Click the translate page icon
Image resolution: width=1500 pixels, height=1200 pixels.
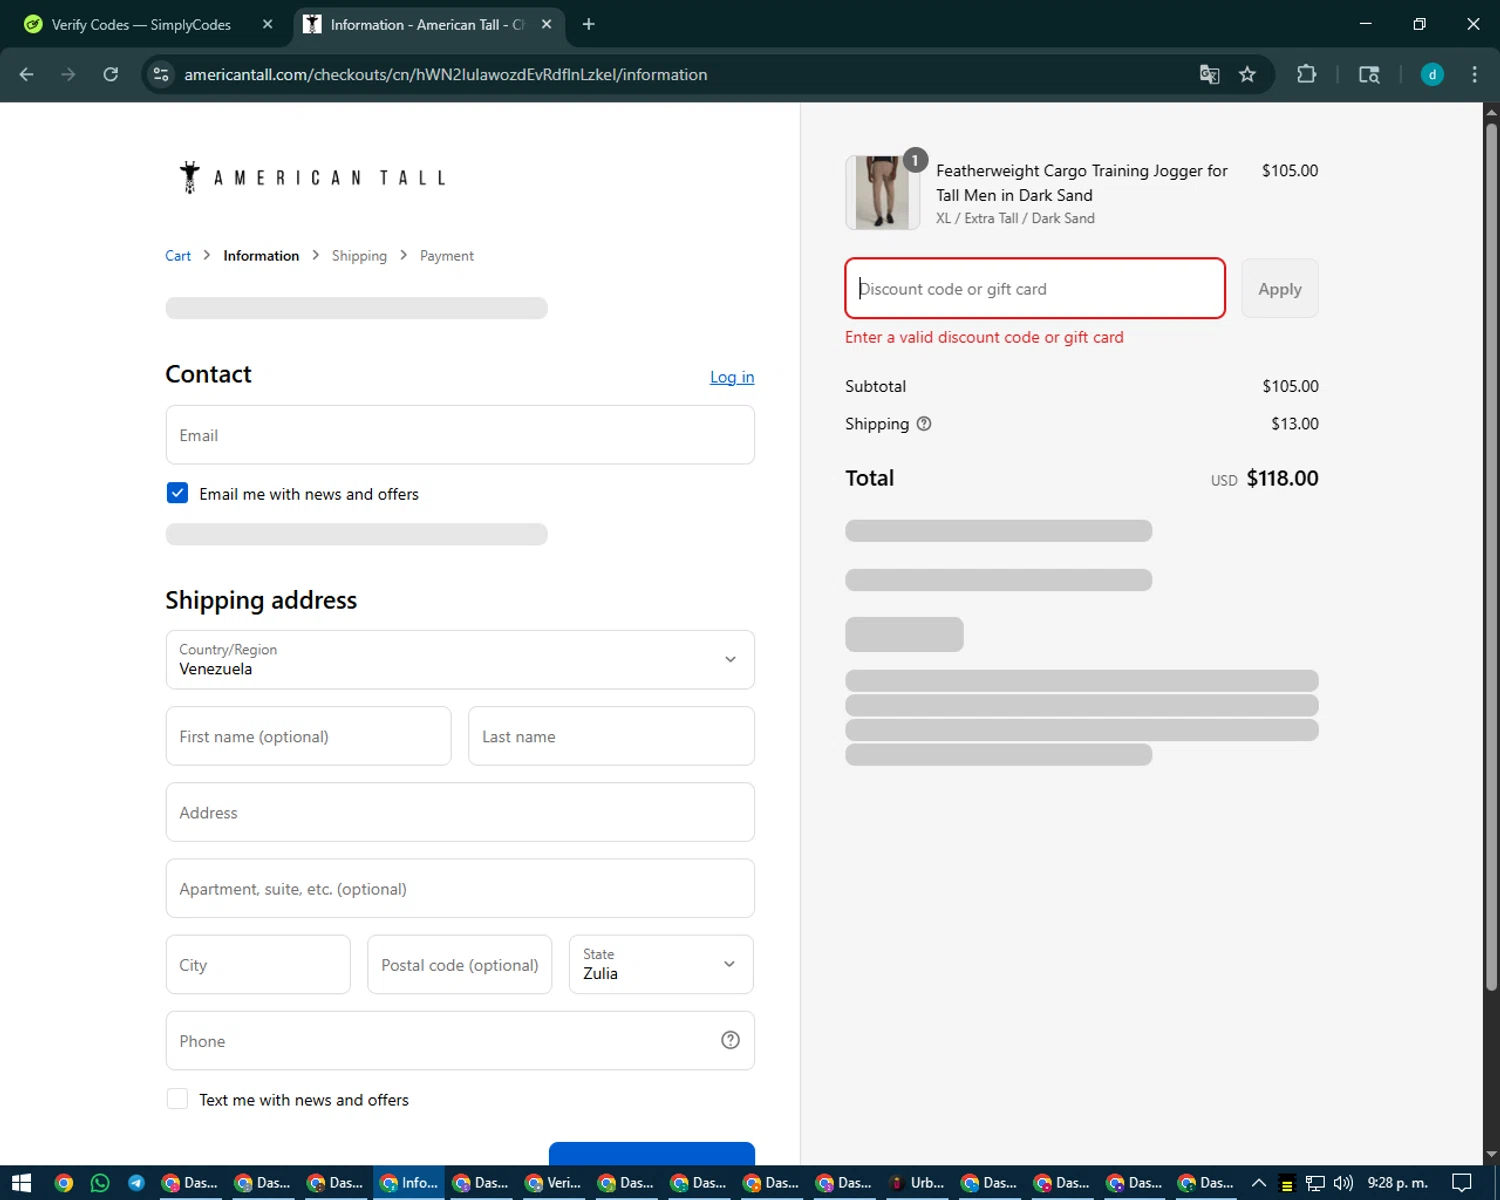(x=1209, y=74)
